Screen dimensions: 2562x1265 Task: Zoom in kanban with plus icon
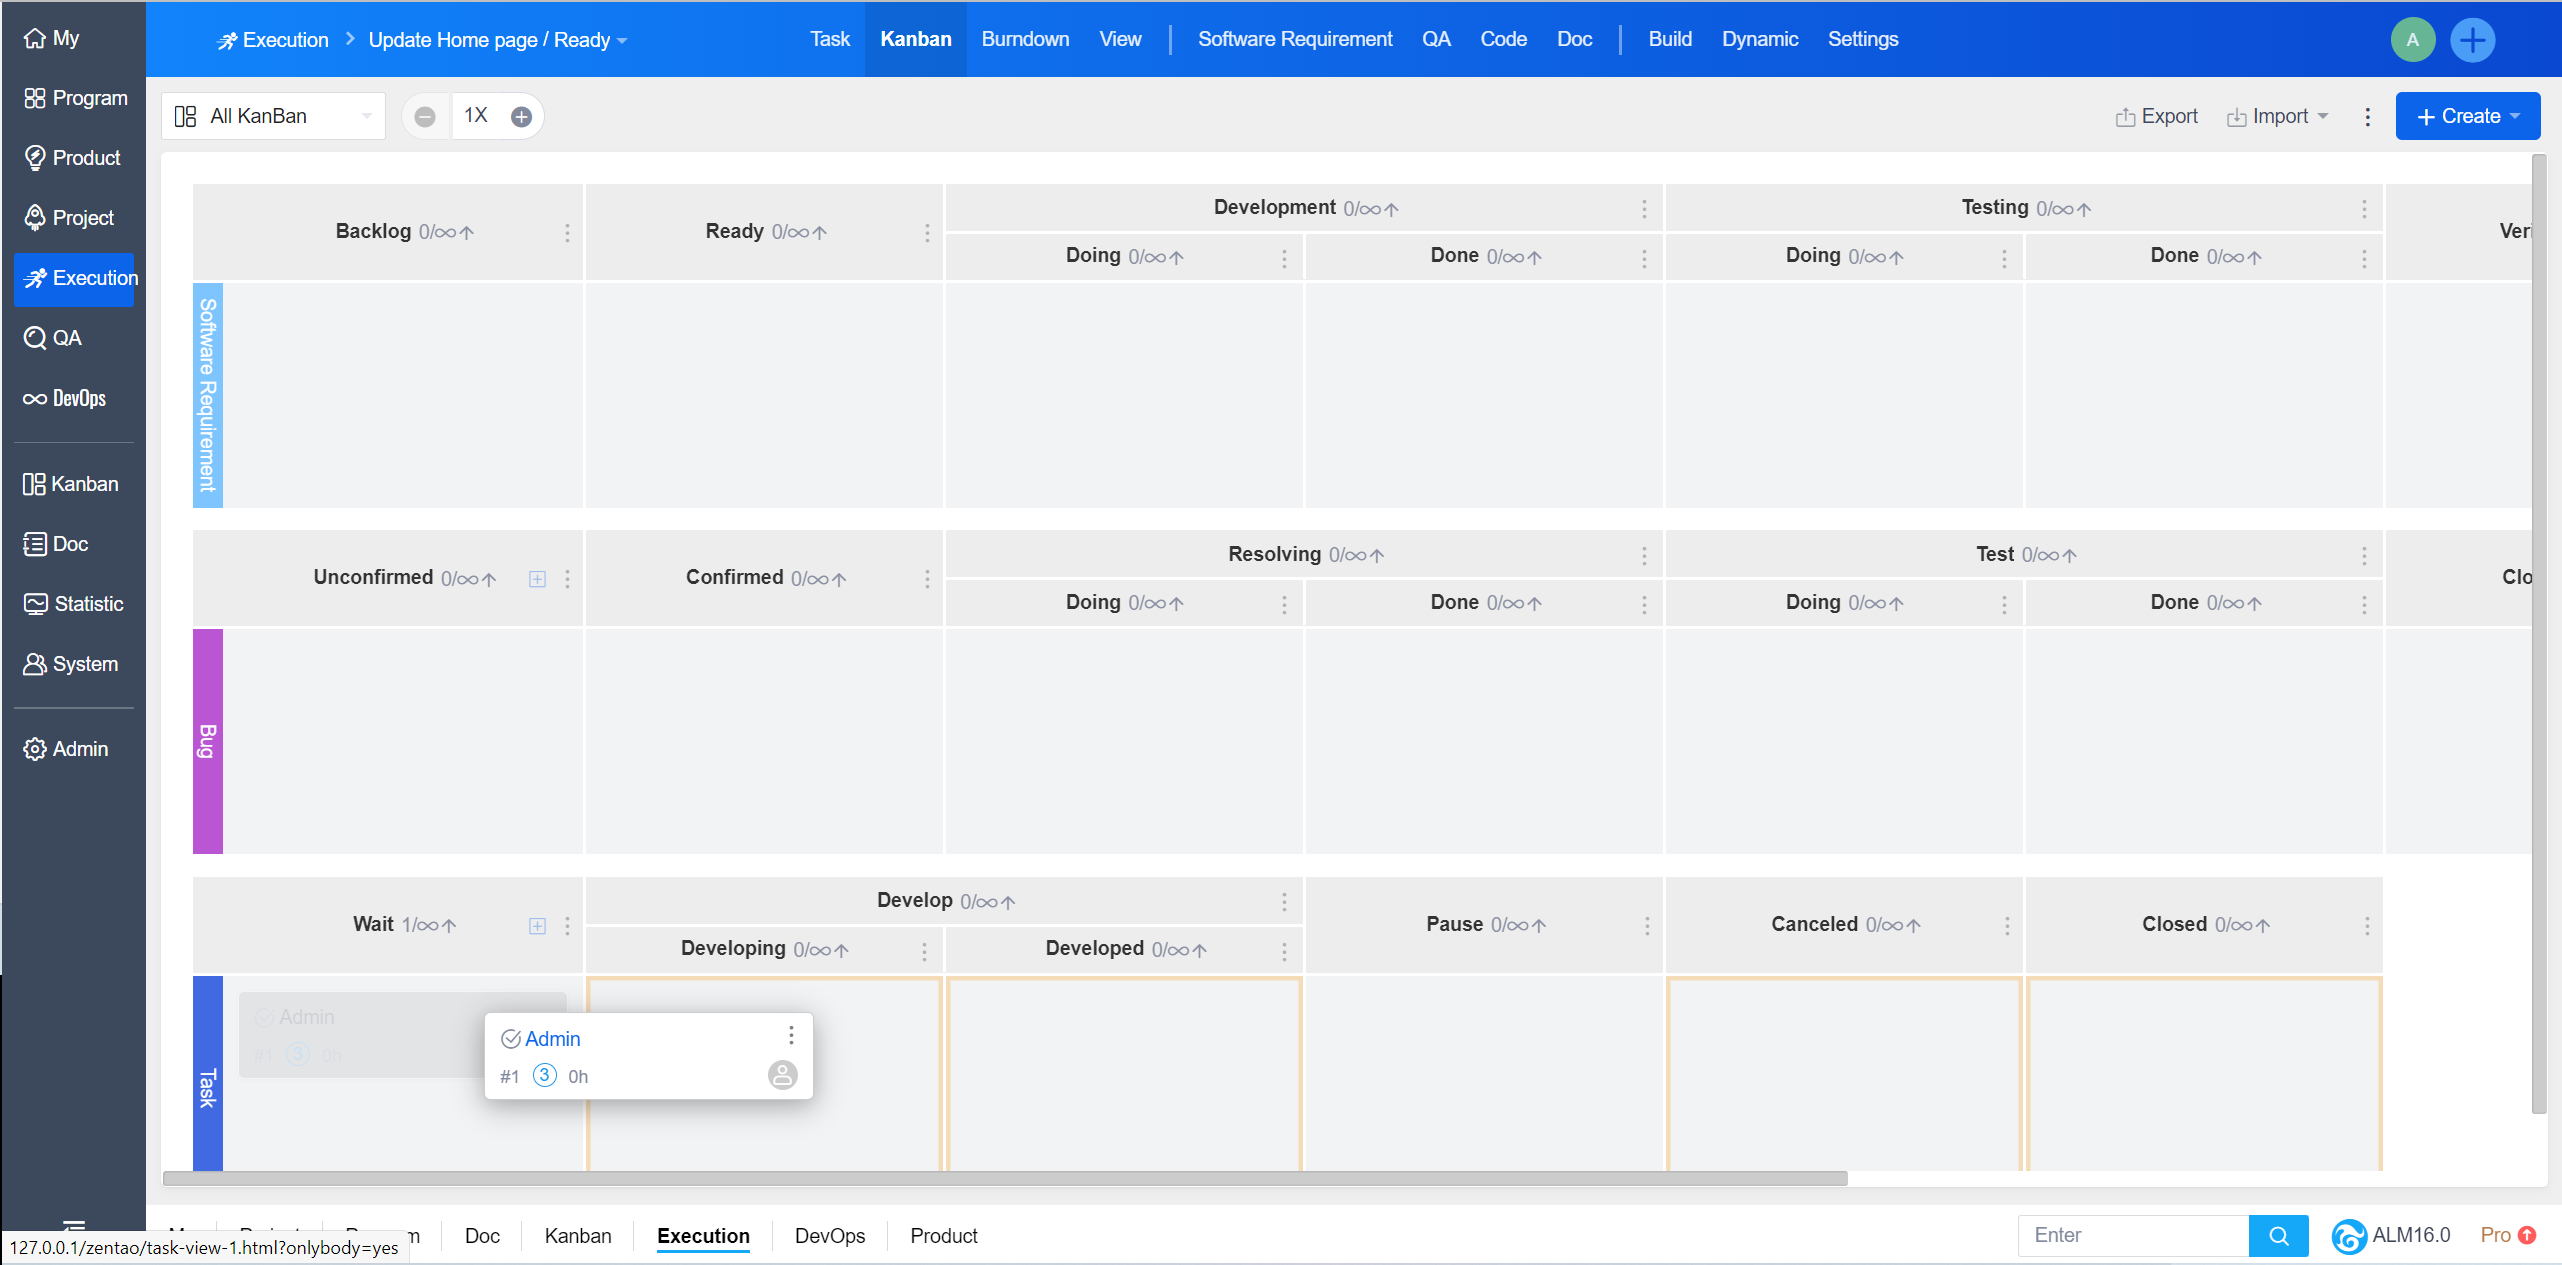click(521, 117)
